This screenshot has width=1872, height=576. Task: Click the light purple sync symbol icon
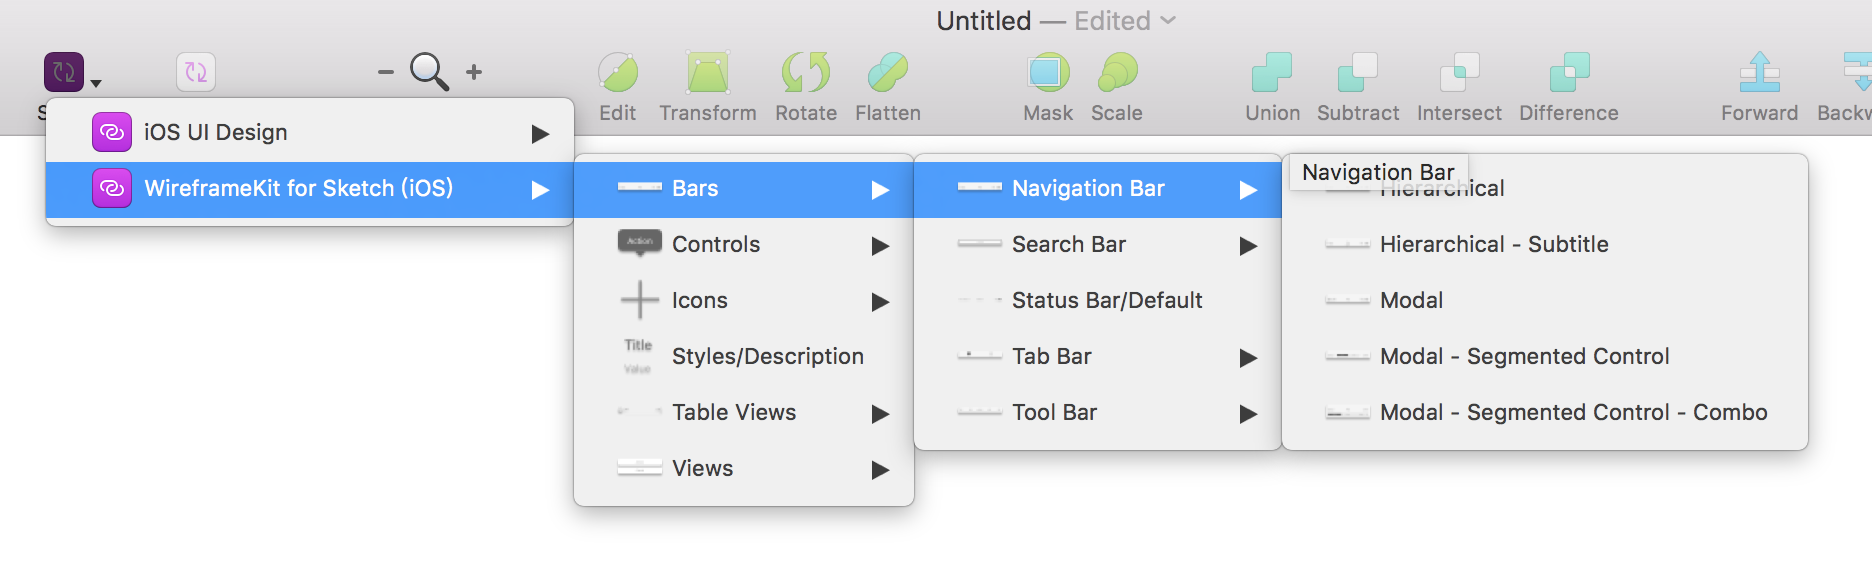pyautogui.click(x=196, y=72)
